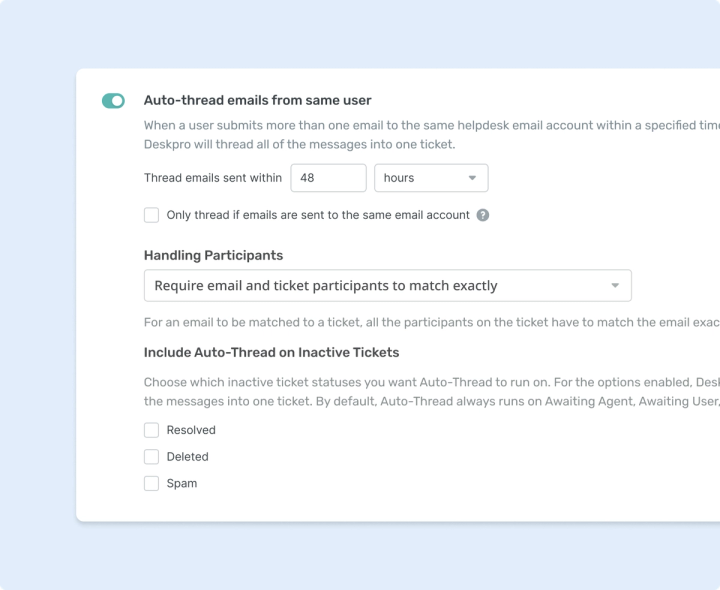This screenshot has width=720, height=590.
Task: Click the 'Auto-thread emails from same user' heading
Action: [x=258, y=100]
